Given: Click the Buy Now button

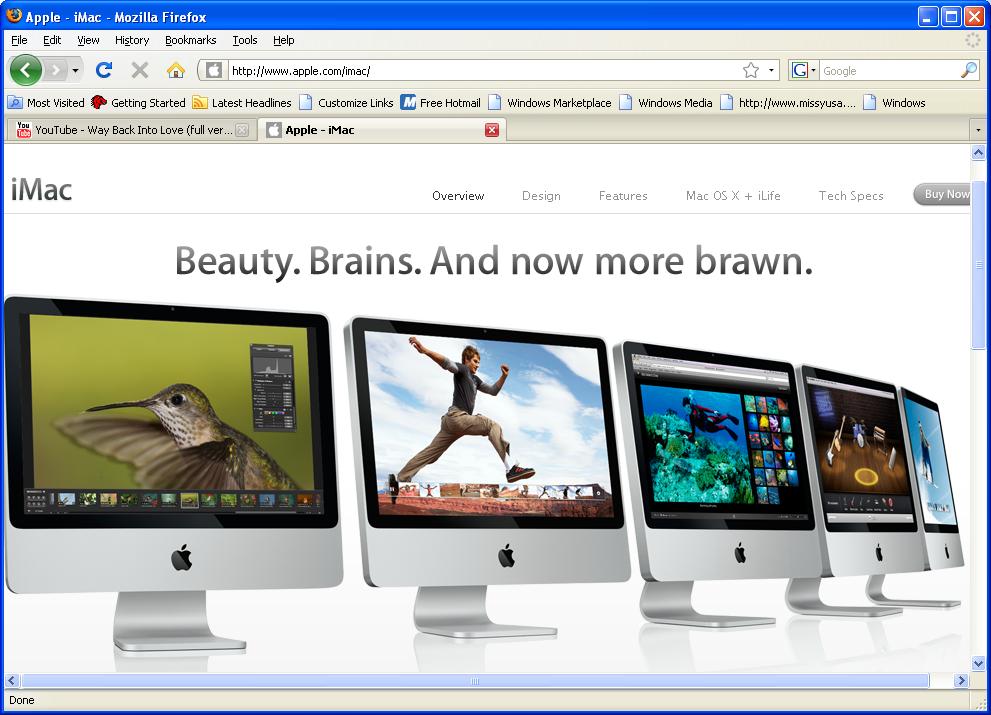Looking at the screenshot, I should (942, 194).
